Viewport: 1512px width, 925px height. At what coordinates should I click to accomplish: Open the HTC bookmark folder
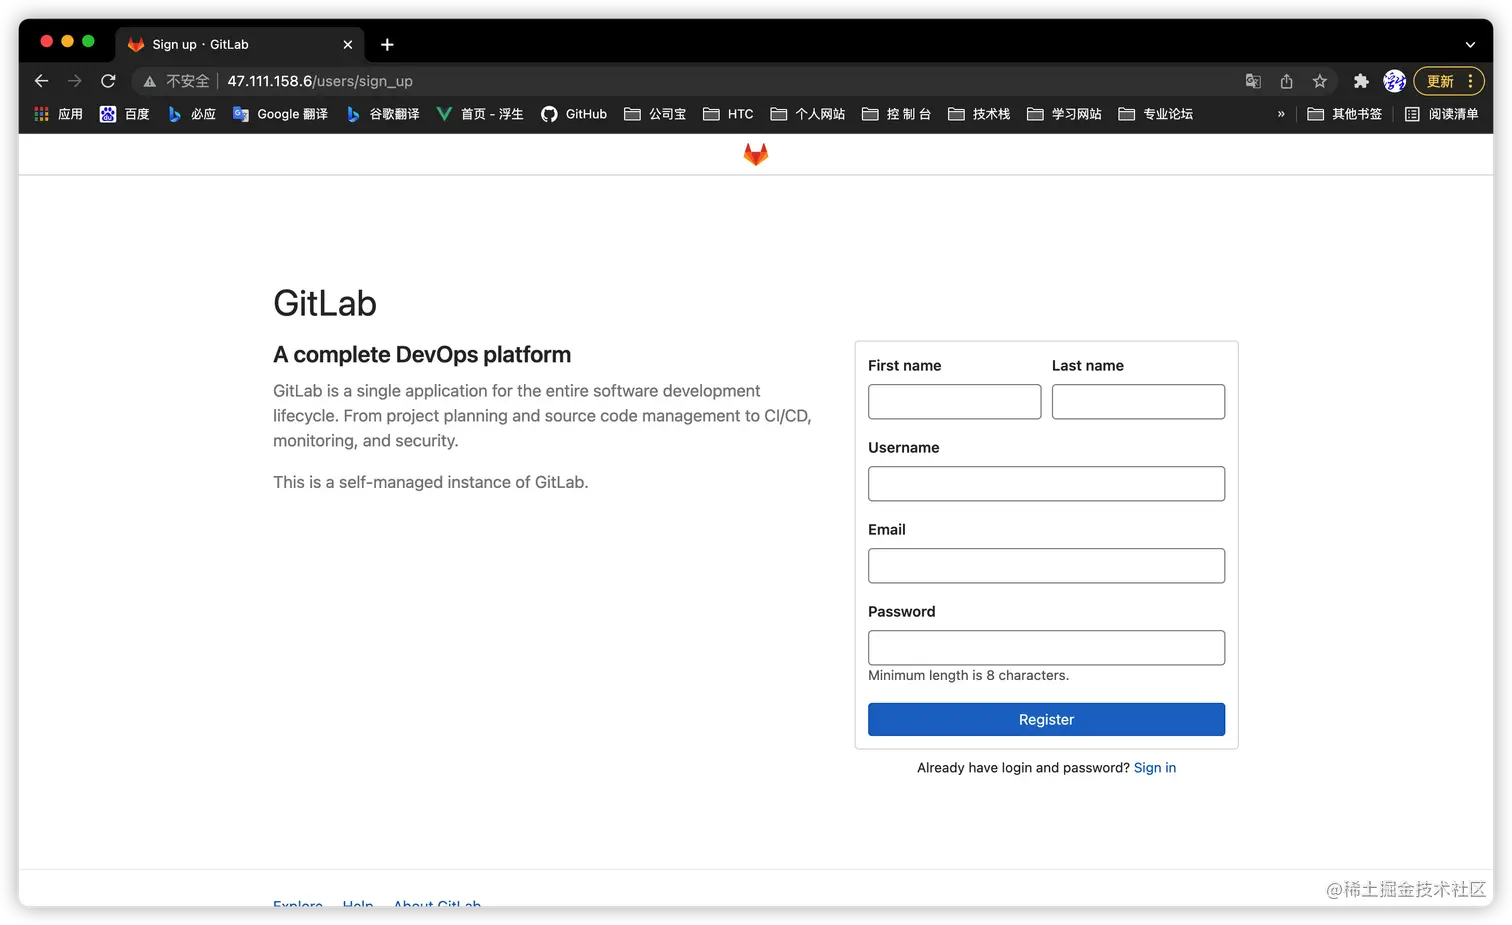(728, 114)
